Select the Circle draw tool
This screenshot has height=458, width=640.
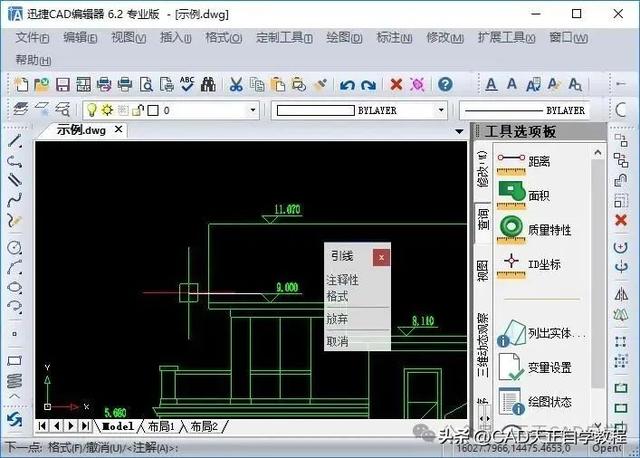coord(15,247)
